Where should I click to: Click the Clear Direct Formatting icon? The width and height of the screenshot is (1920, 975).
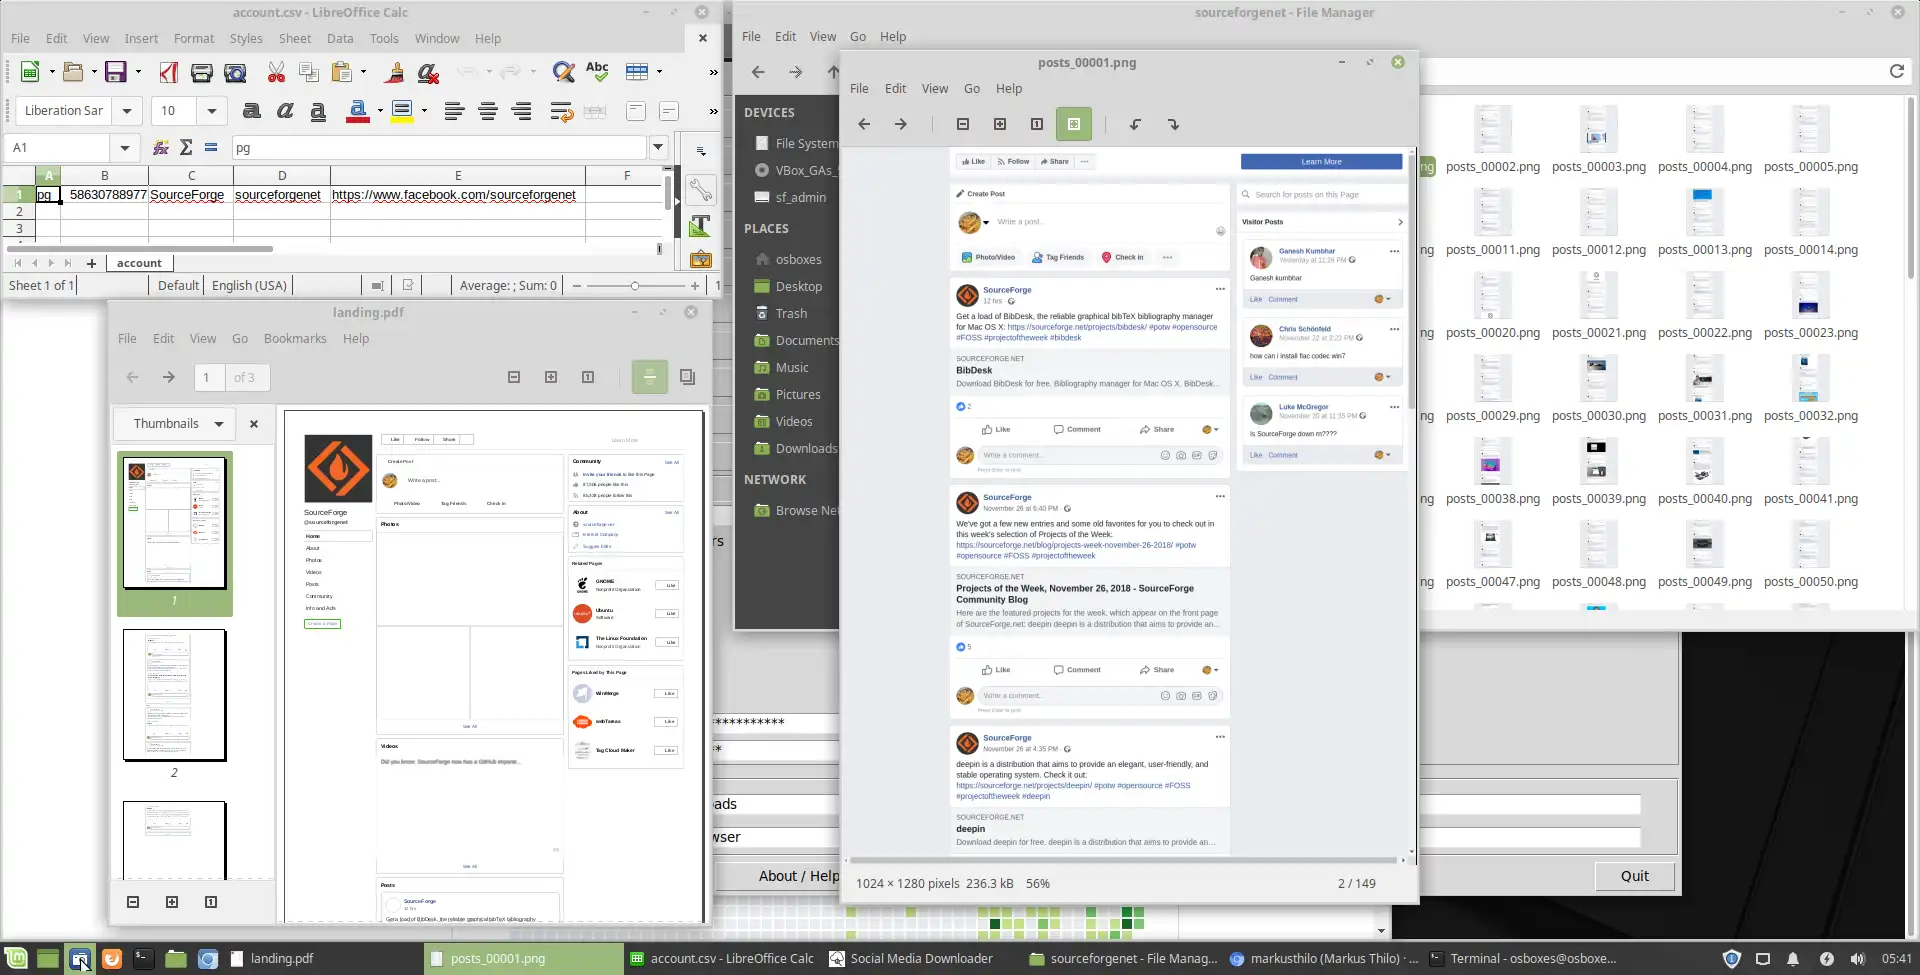tap(428, 72)
